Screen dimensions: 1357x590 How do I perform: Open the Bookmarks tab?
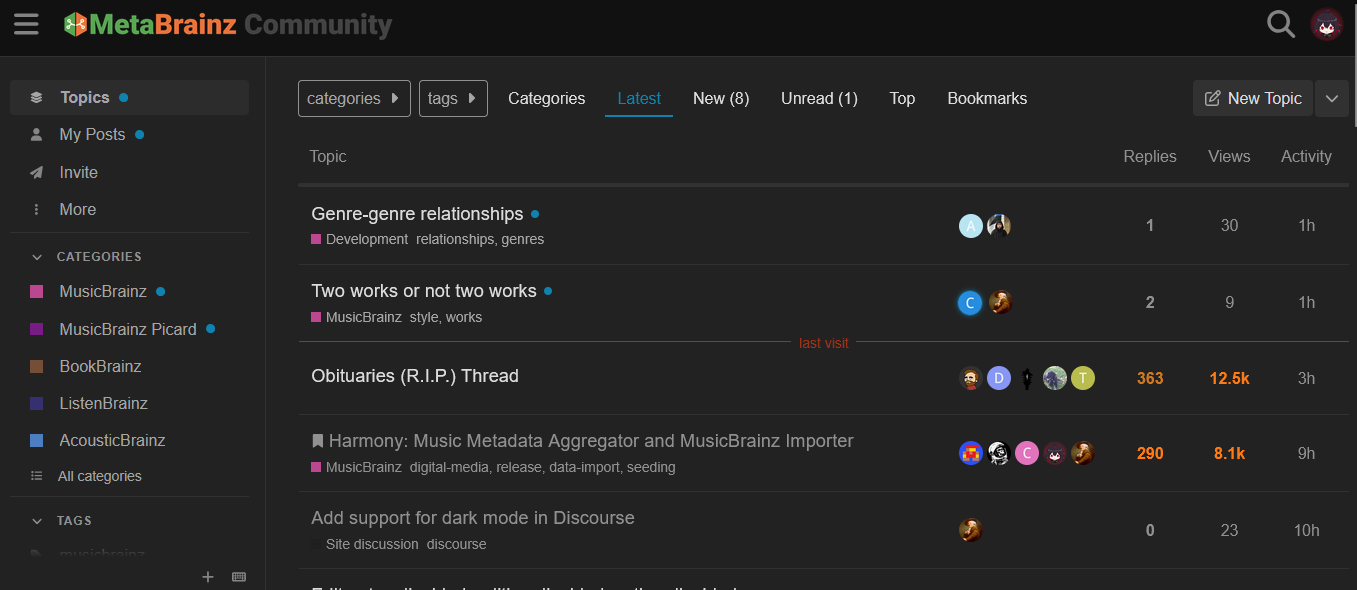coord(987,98)
